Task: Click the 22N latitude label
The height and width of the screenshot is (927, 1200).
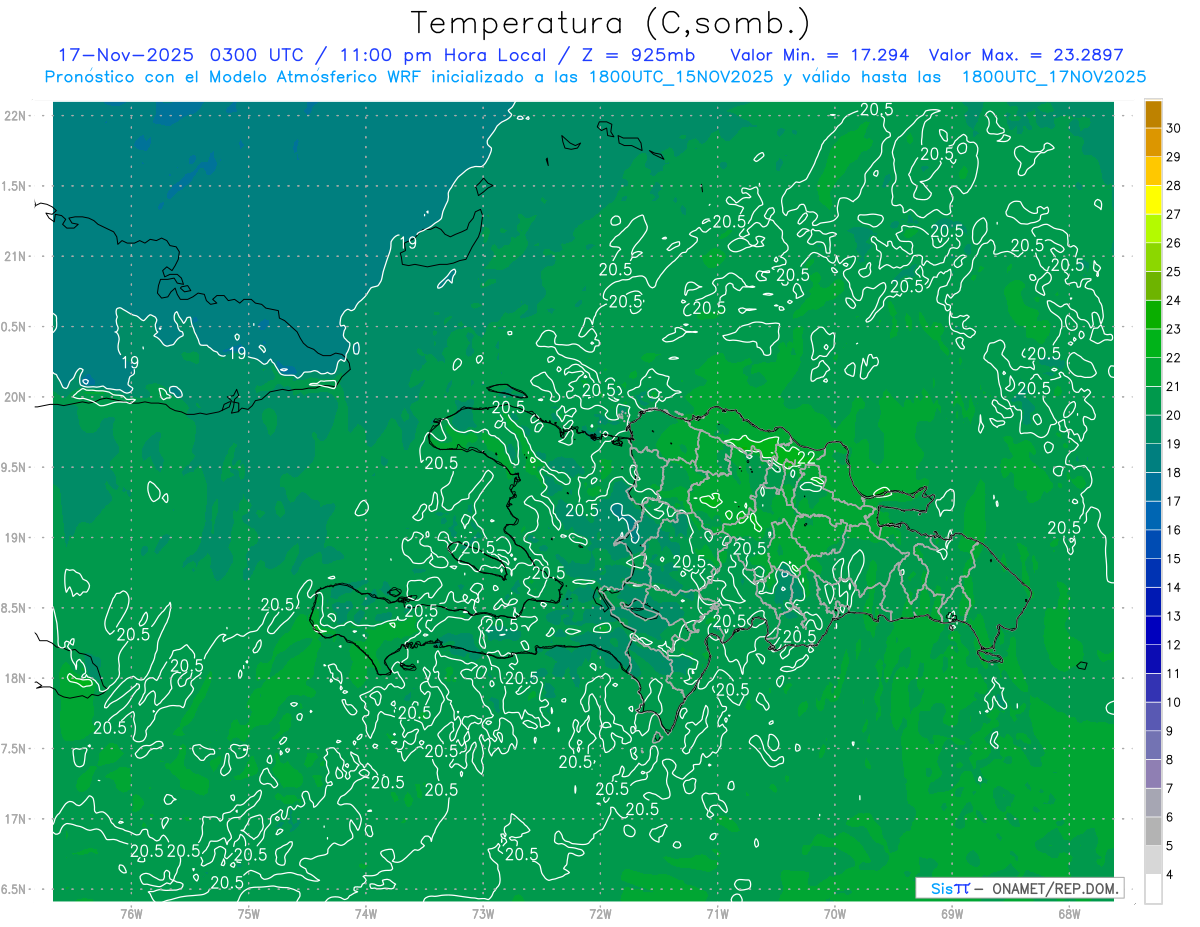Action: coord(14,116)
